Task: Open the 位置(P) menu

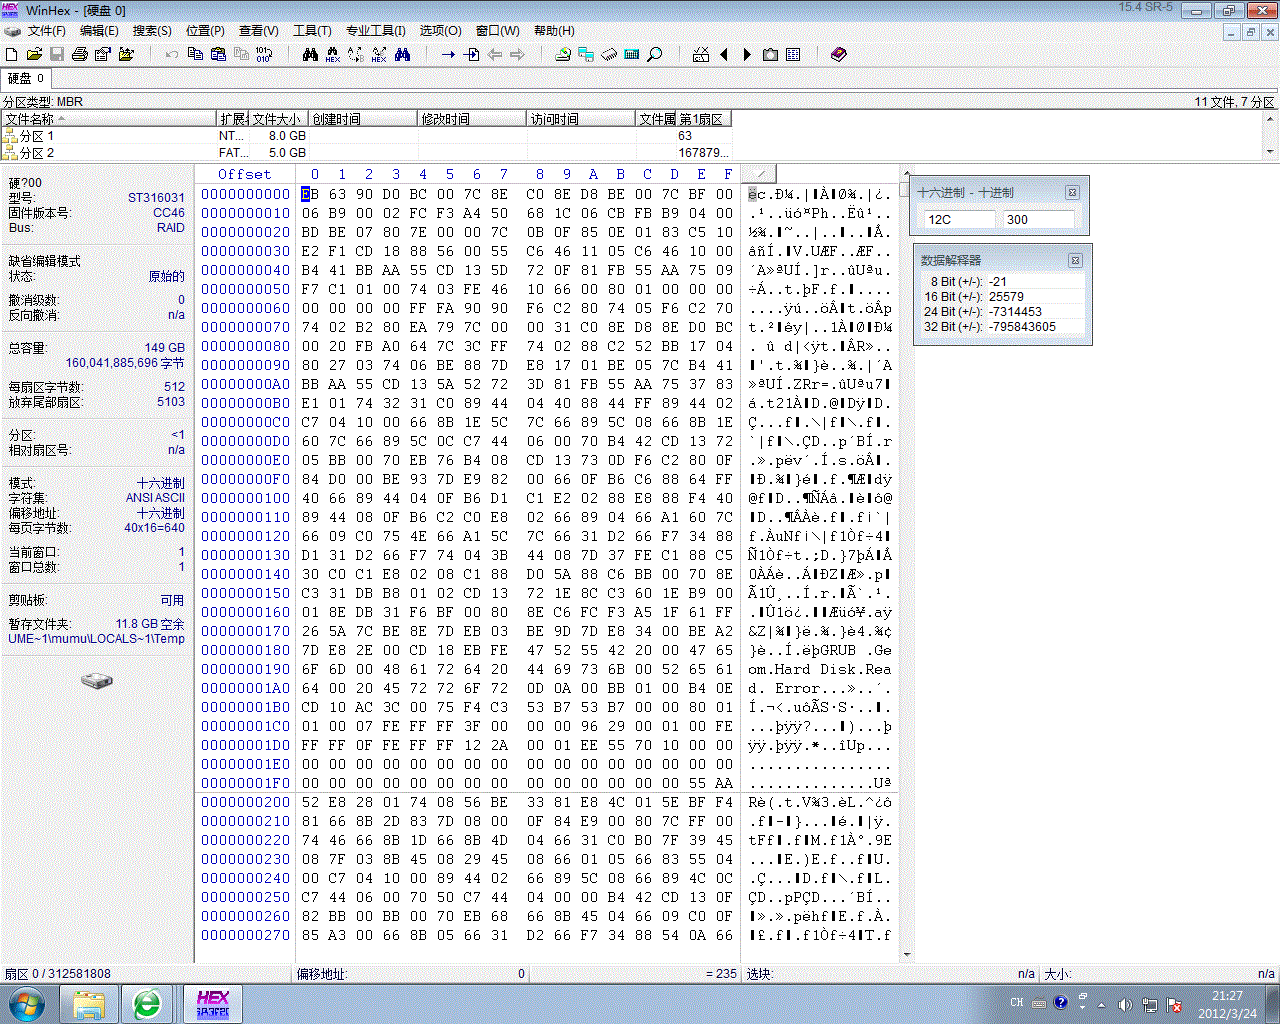Action: (205, 31)
